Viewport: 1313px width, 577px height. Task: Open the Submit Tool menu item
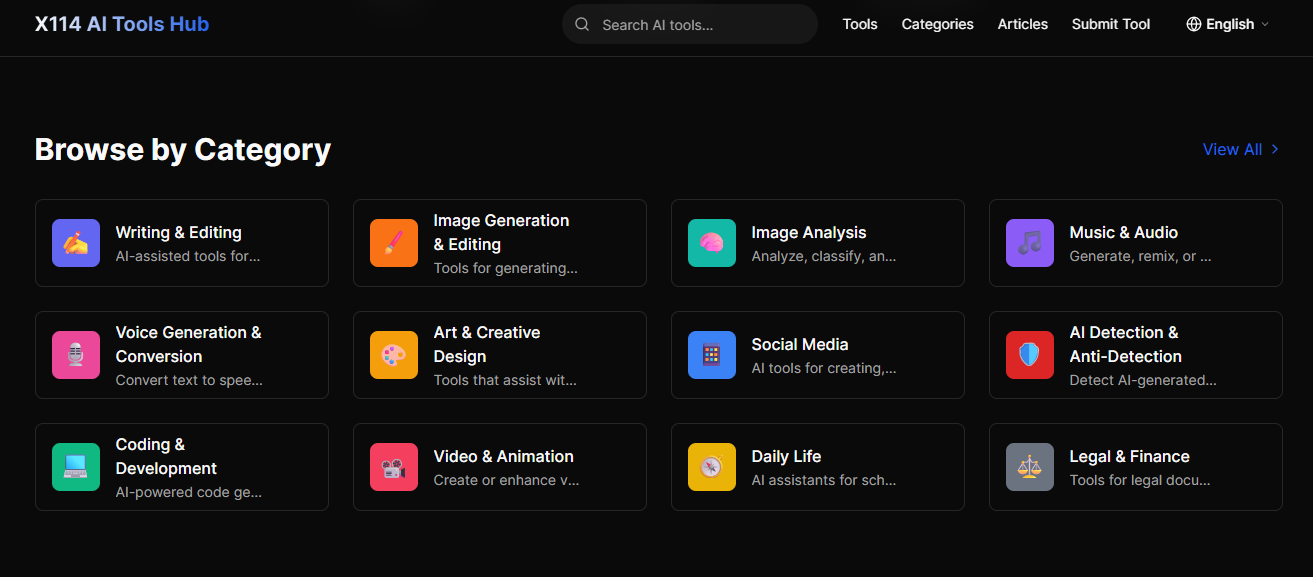[x=1111, y=24]
